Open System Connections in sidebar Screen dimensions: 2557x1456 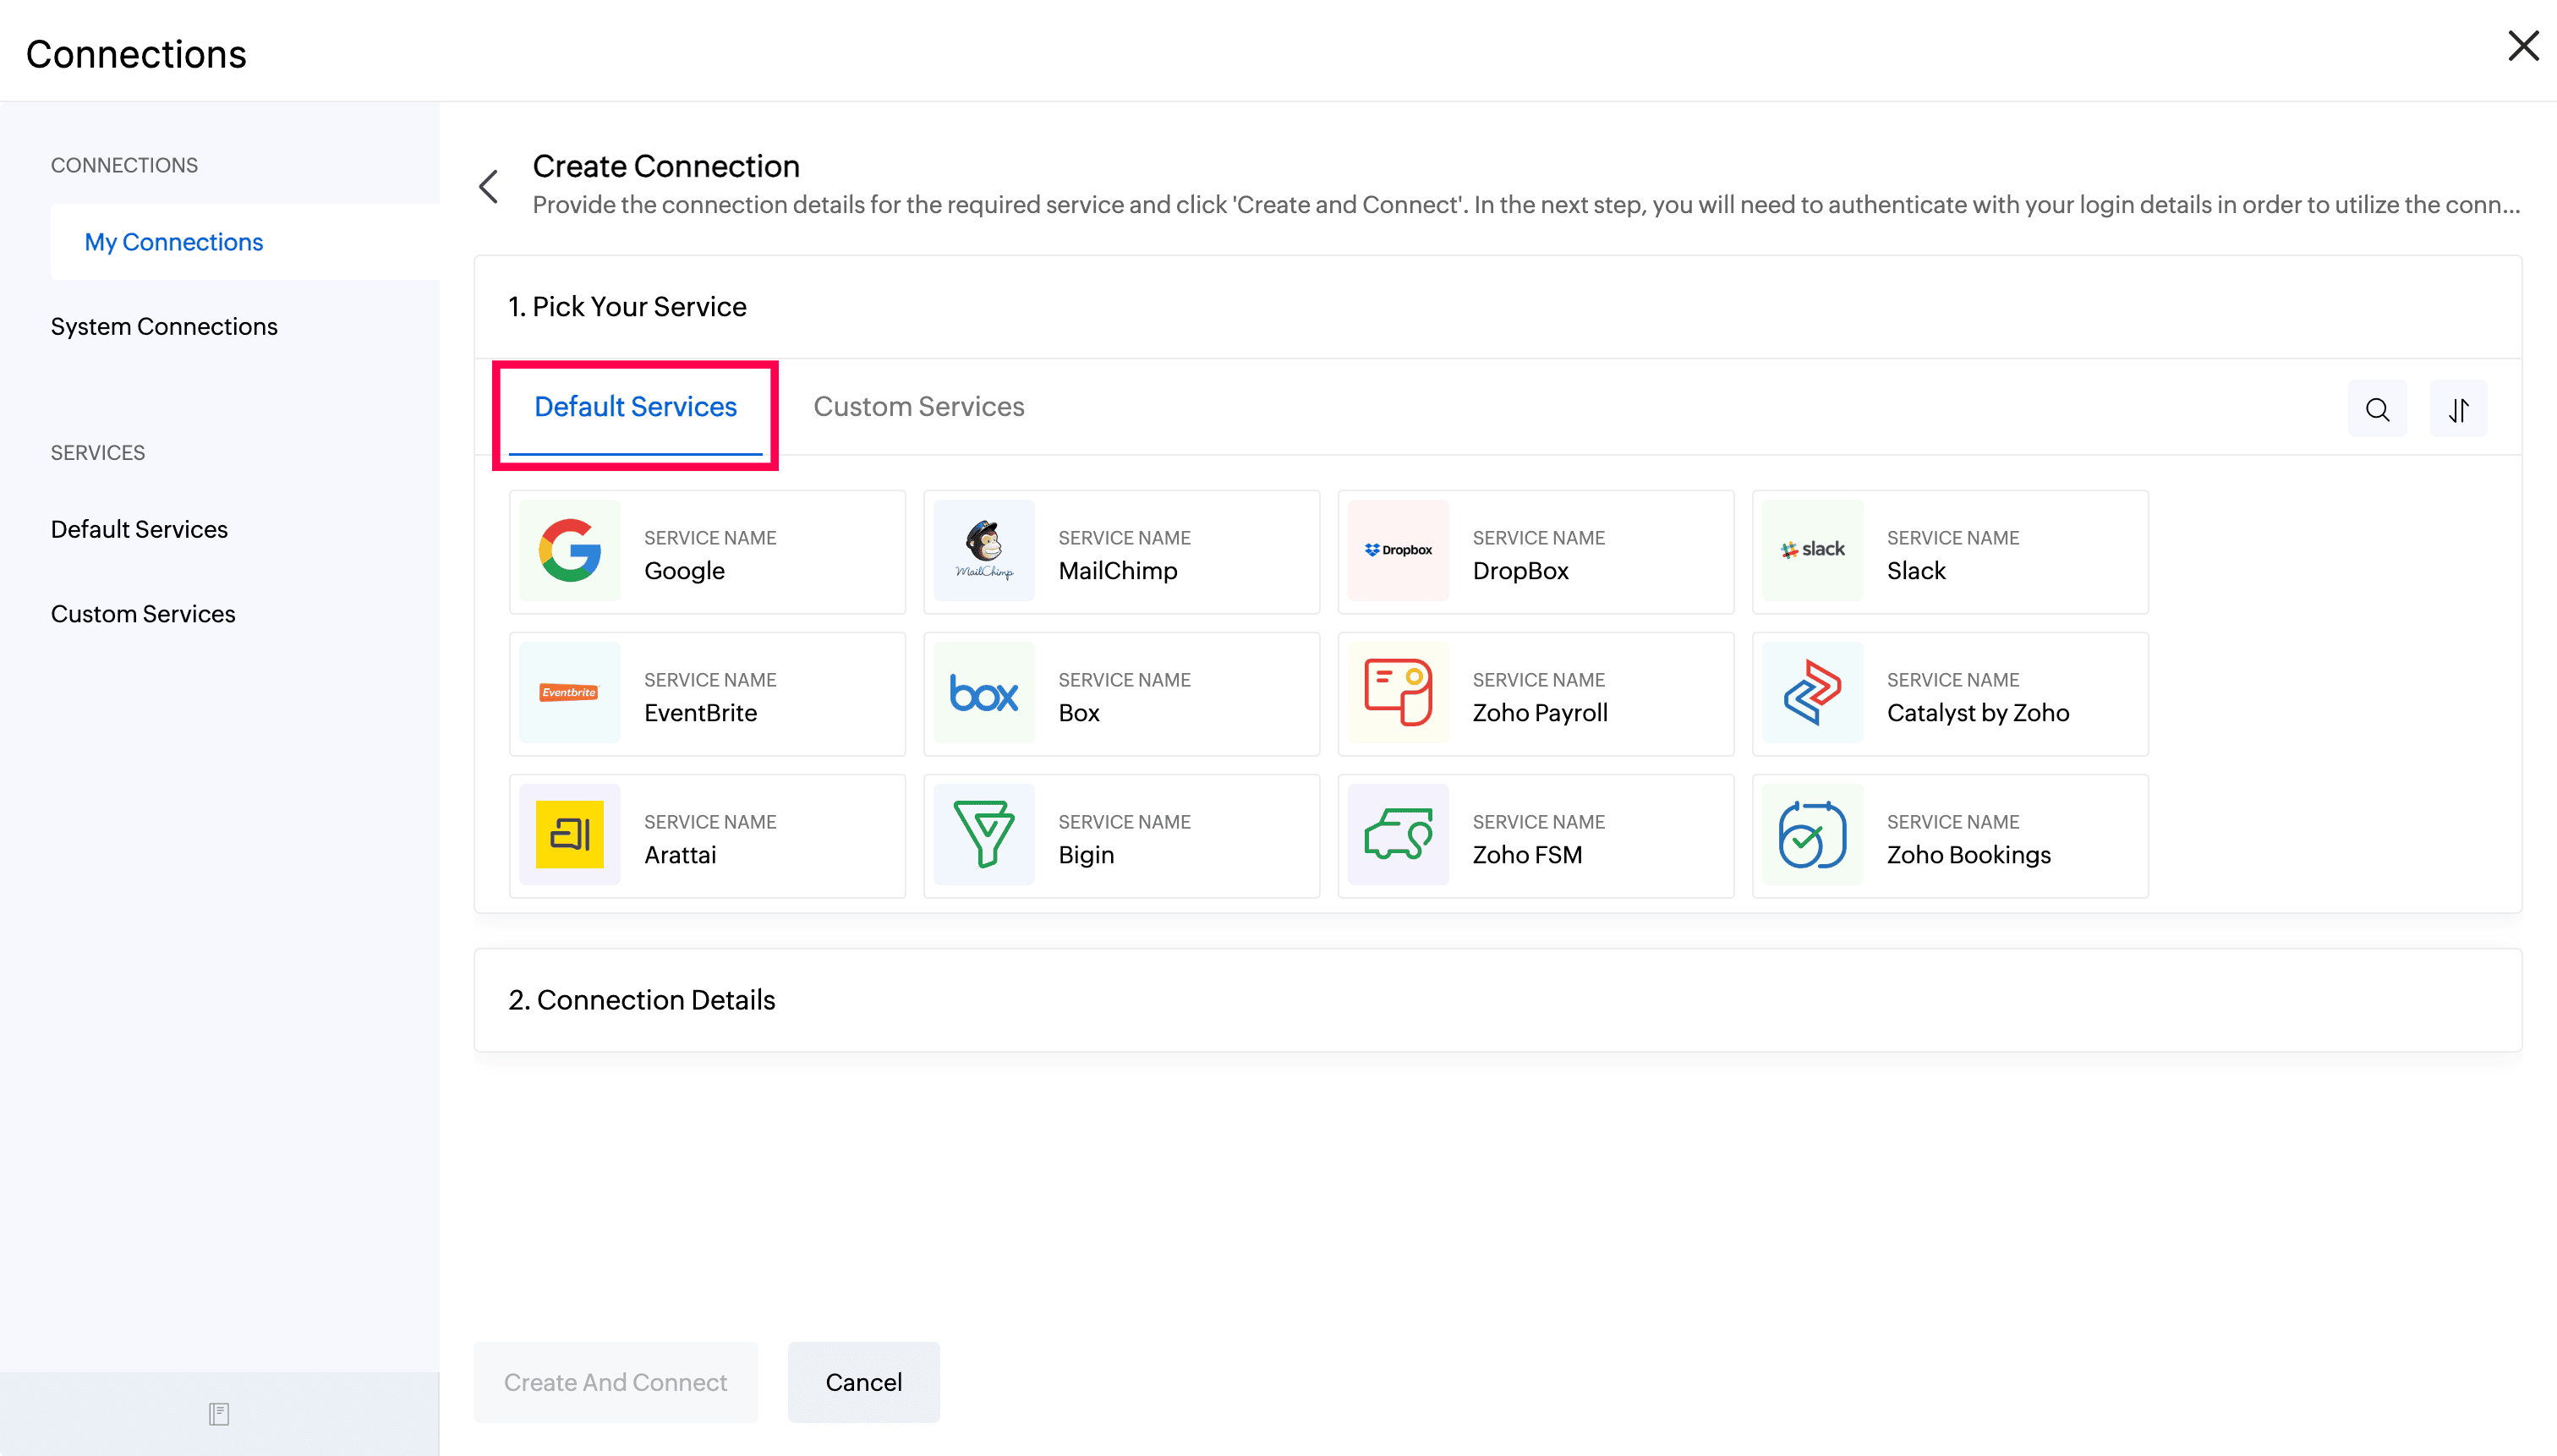(x=164, y=327)
